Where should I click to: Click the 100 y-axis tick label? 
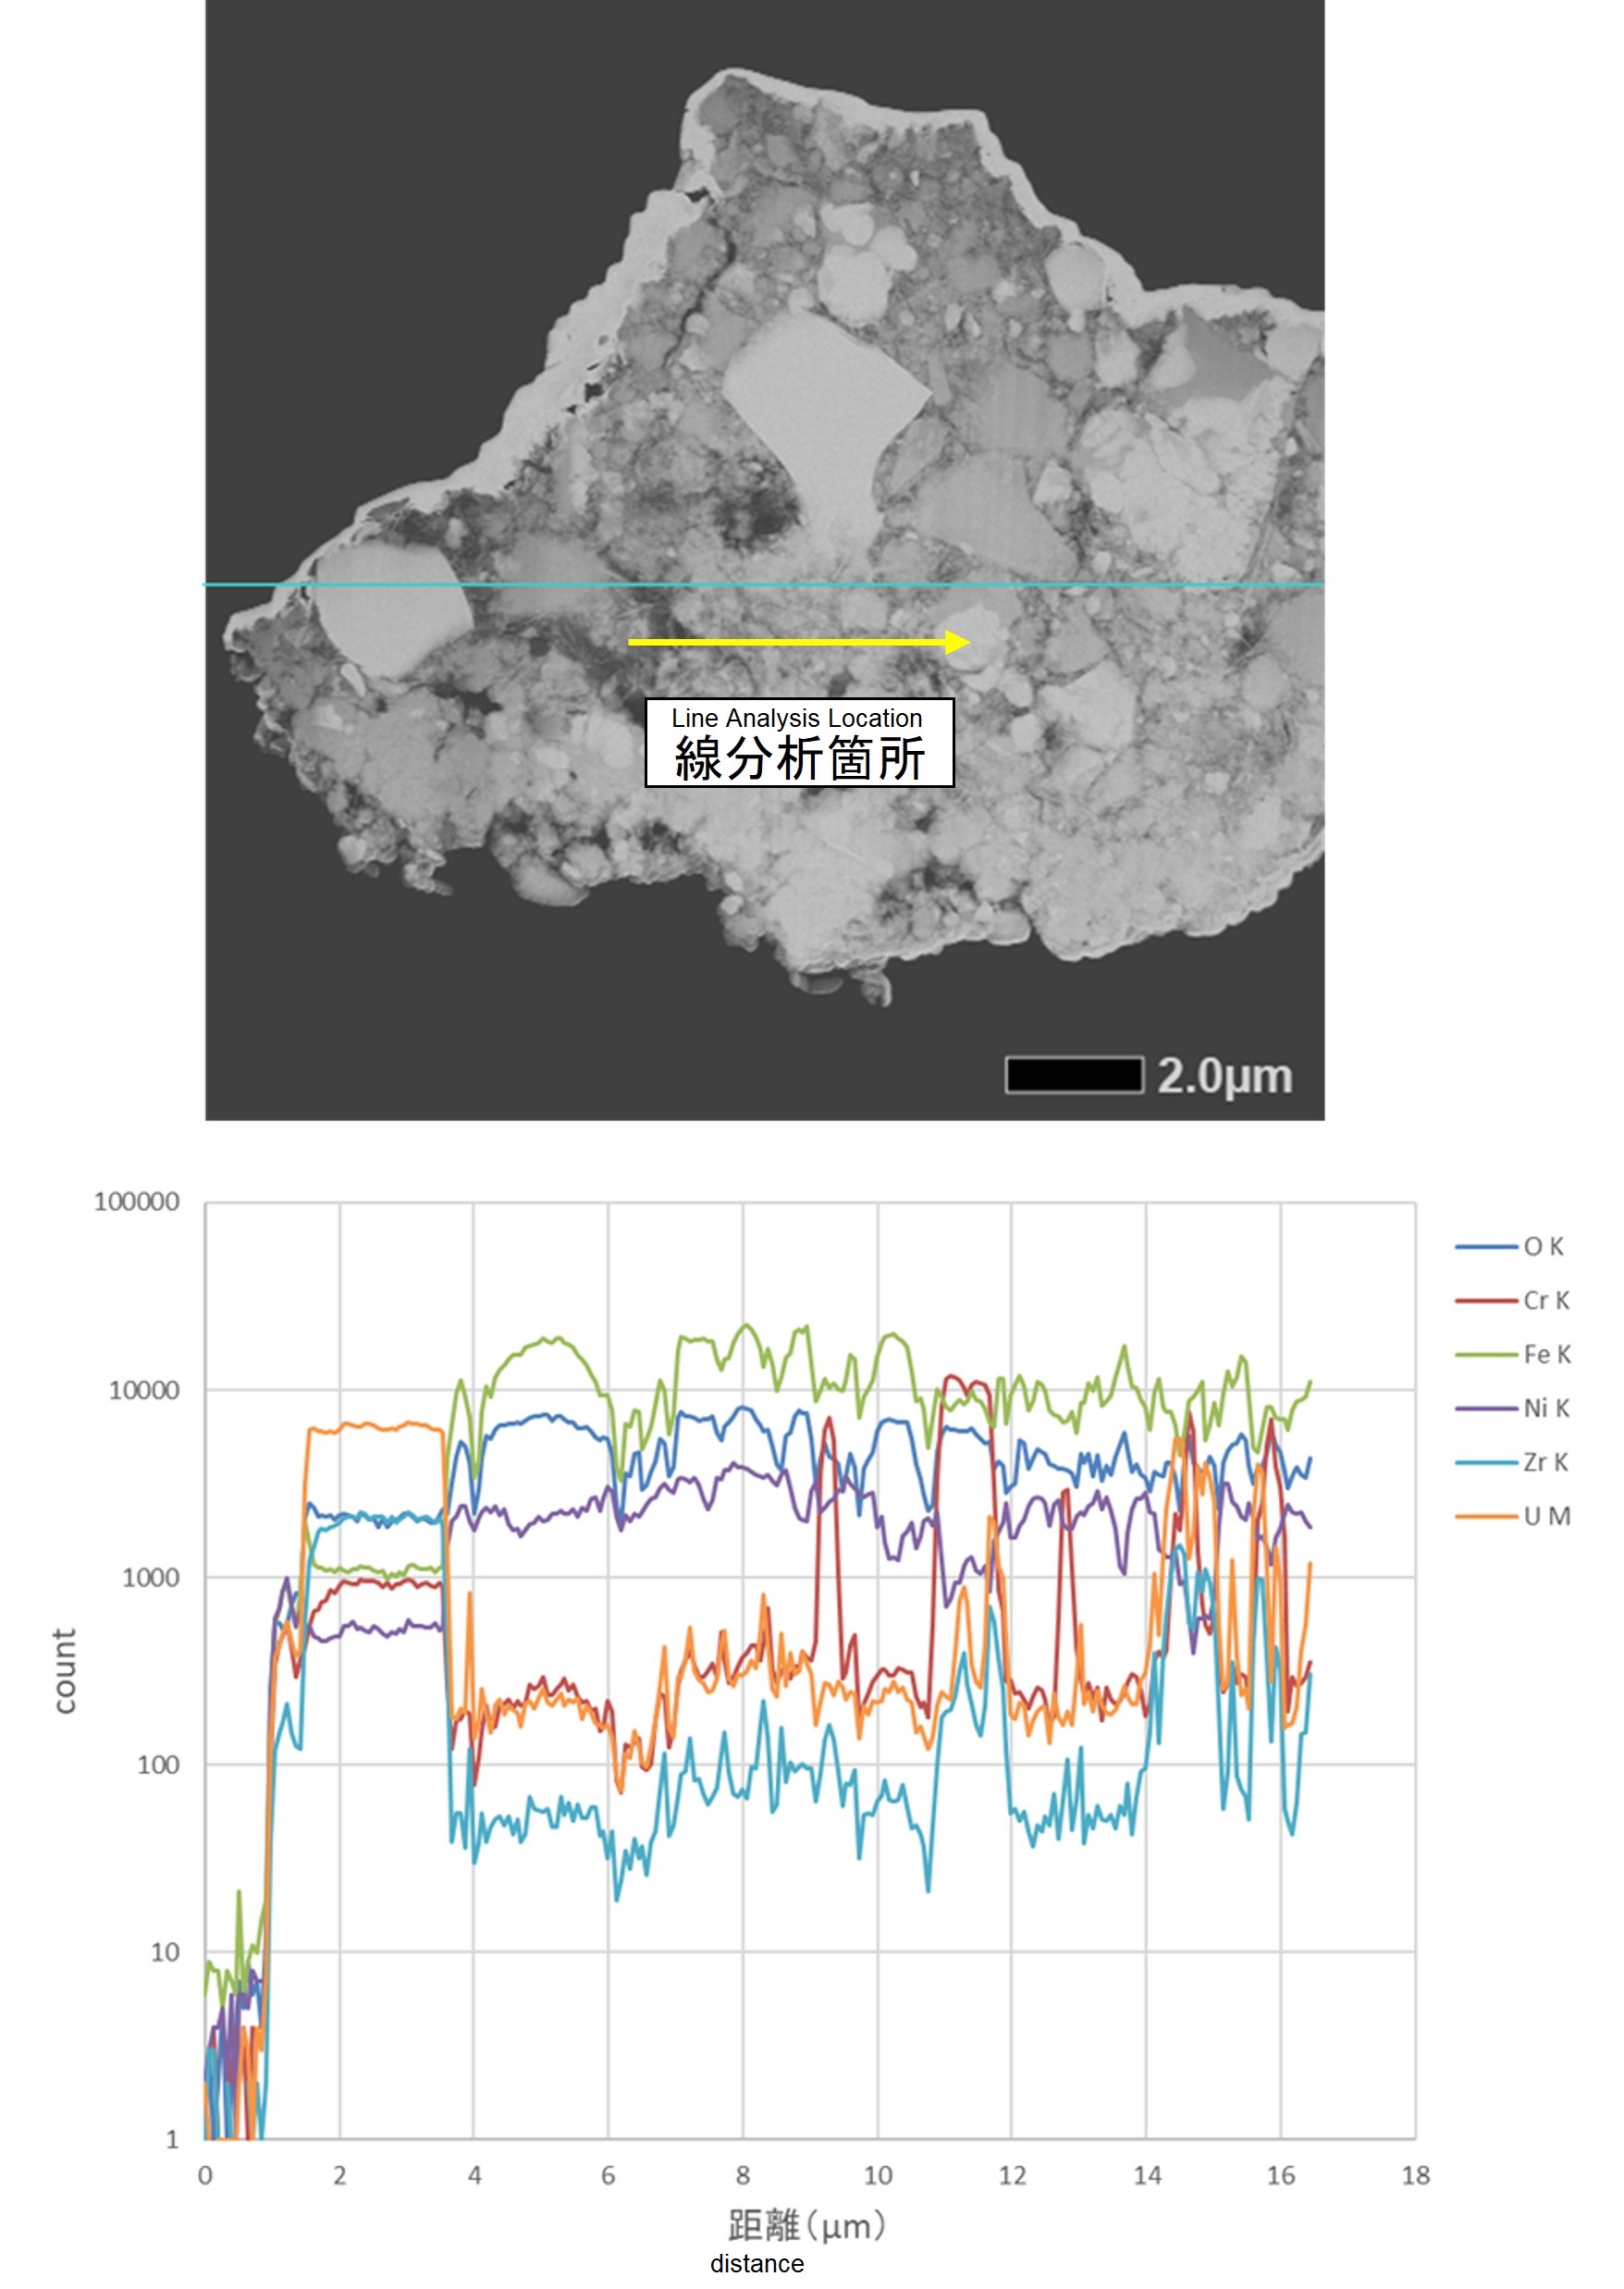point(158,1764)
